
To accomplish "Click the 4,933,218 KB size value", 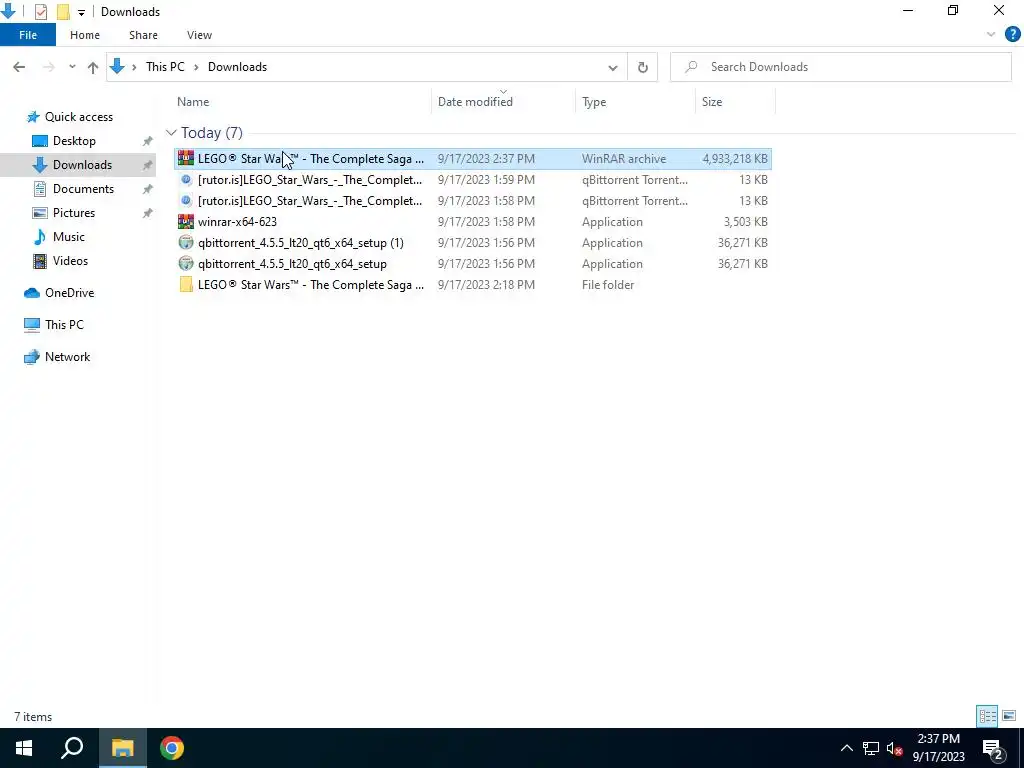I will pyautogui.click(x=735, y=159).
